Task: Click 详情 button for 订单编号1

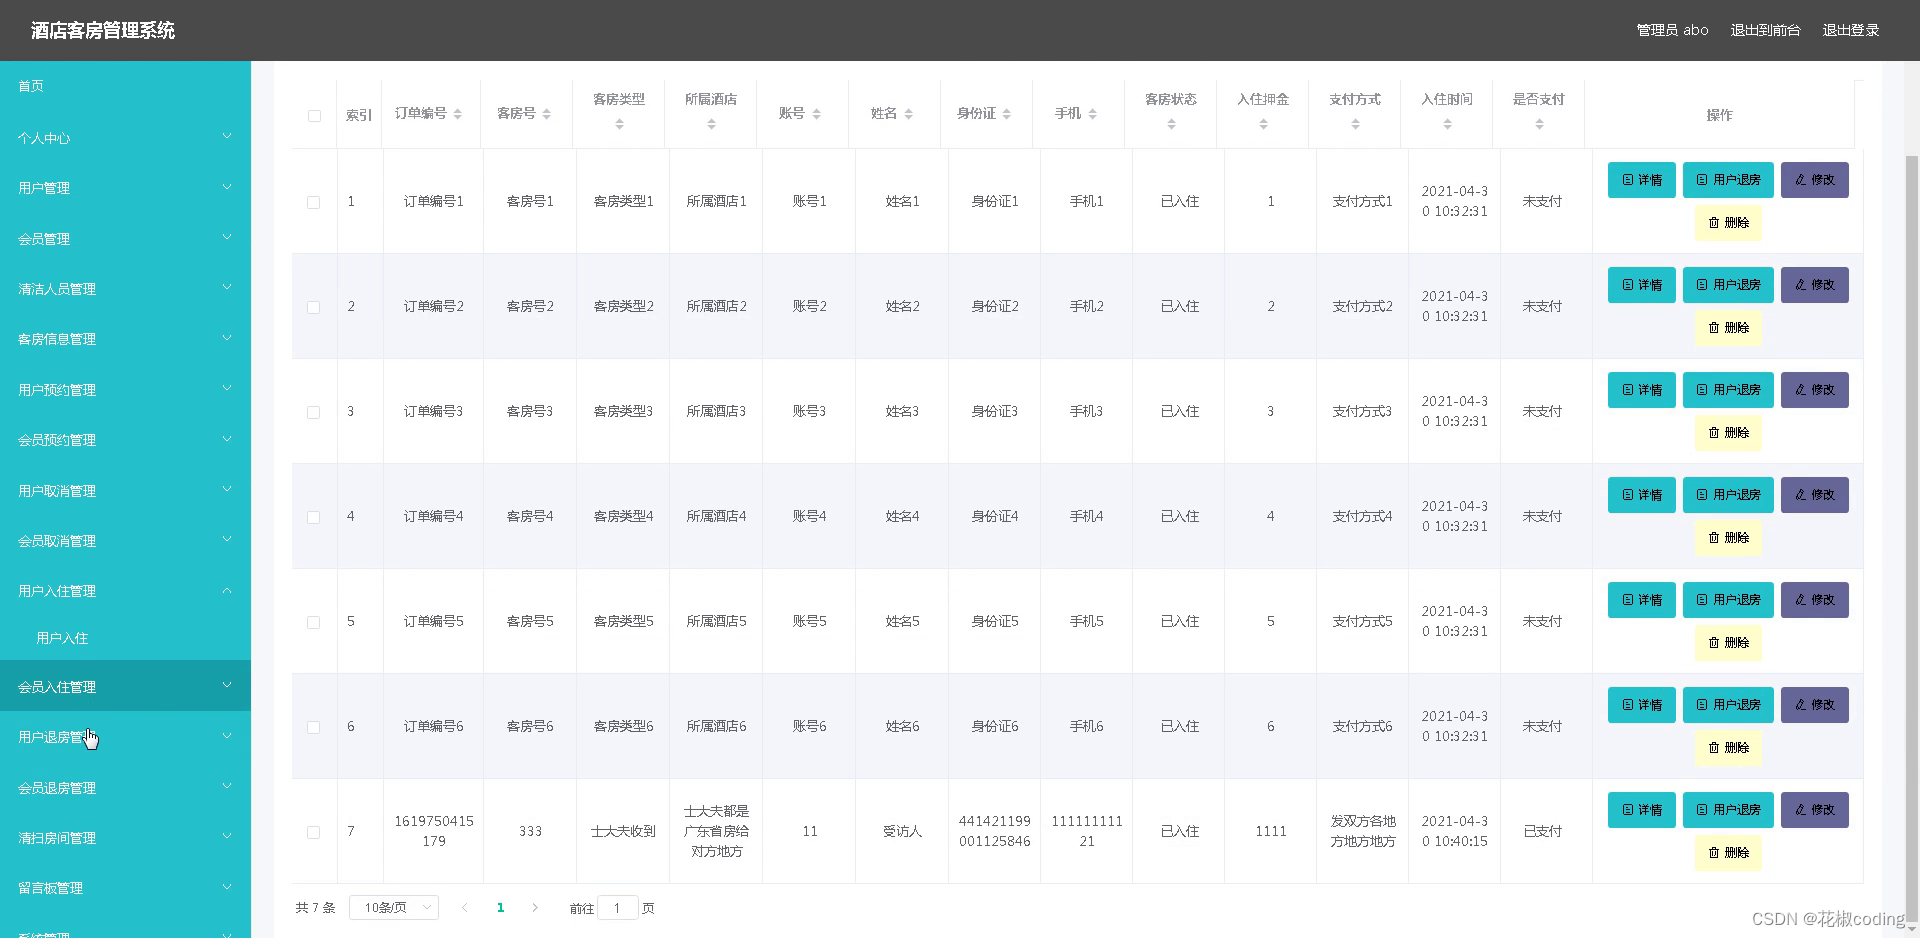Action: click(1641, 180)
